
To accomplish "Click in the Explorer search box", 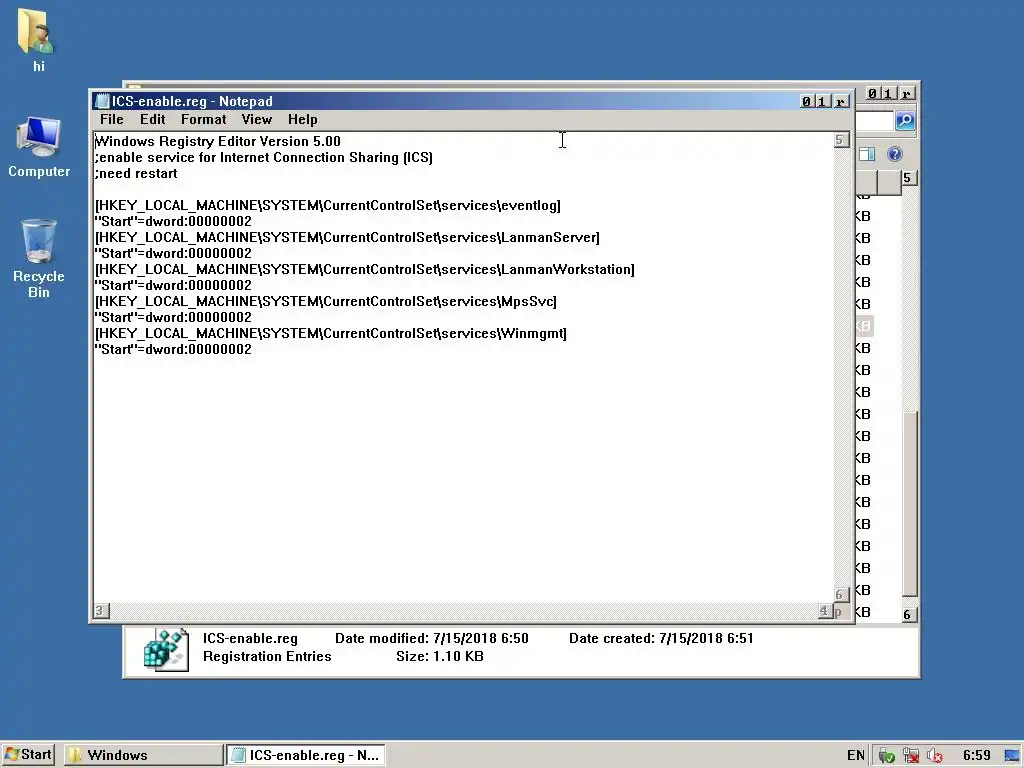I will pos(874,121).
